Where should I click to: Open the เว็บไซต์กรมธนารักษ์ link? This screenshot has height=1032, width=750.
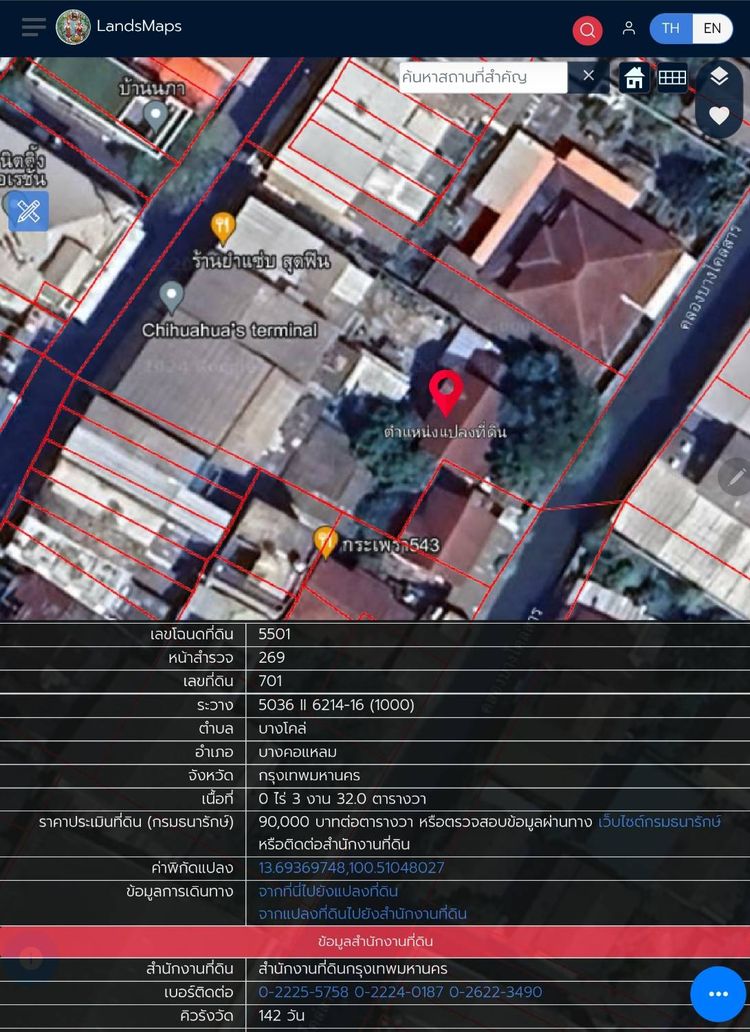659,822
